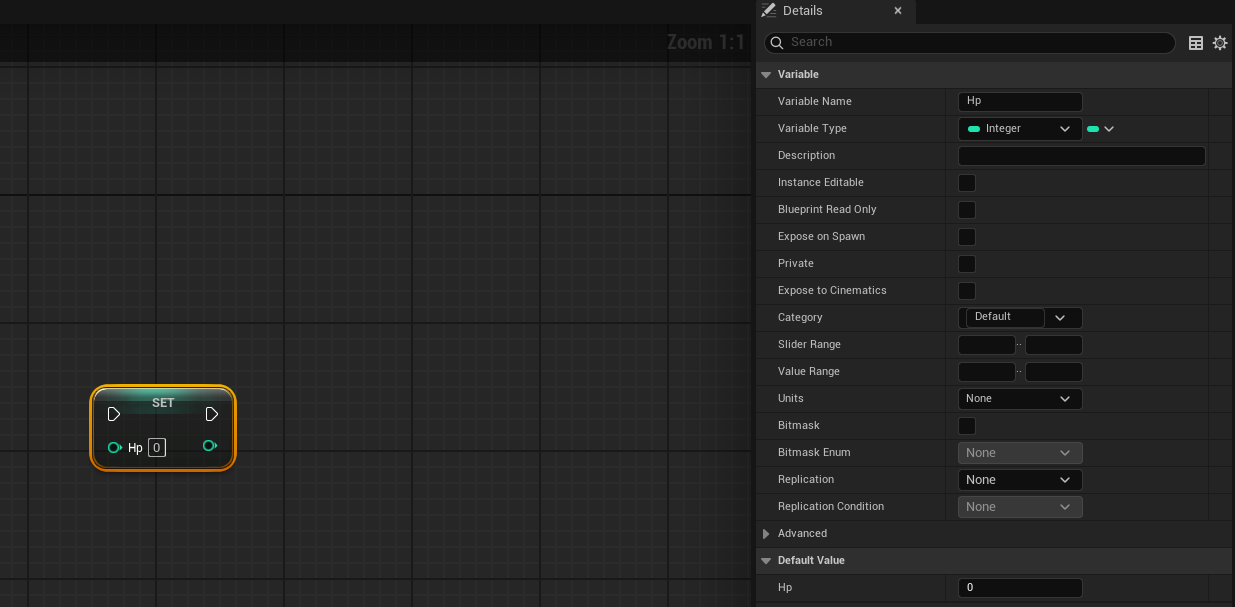The width and height of the screenshot is (1235, 607).
Task: Click the Details search field
Action: tap(969, 43)
